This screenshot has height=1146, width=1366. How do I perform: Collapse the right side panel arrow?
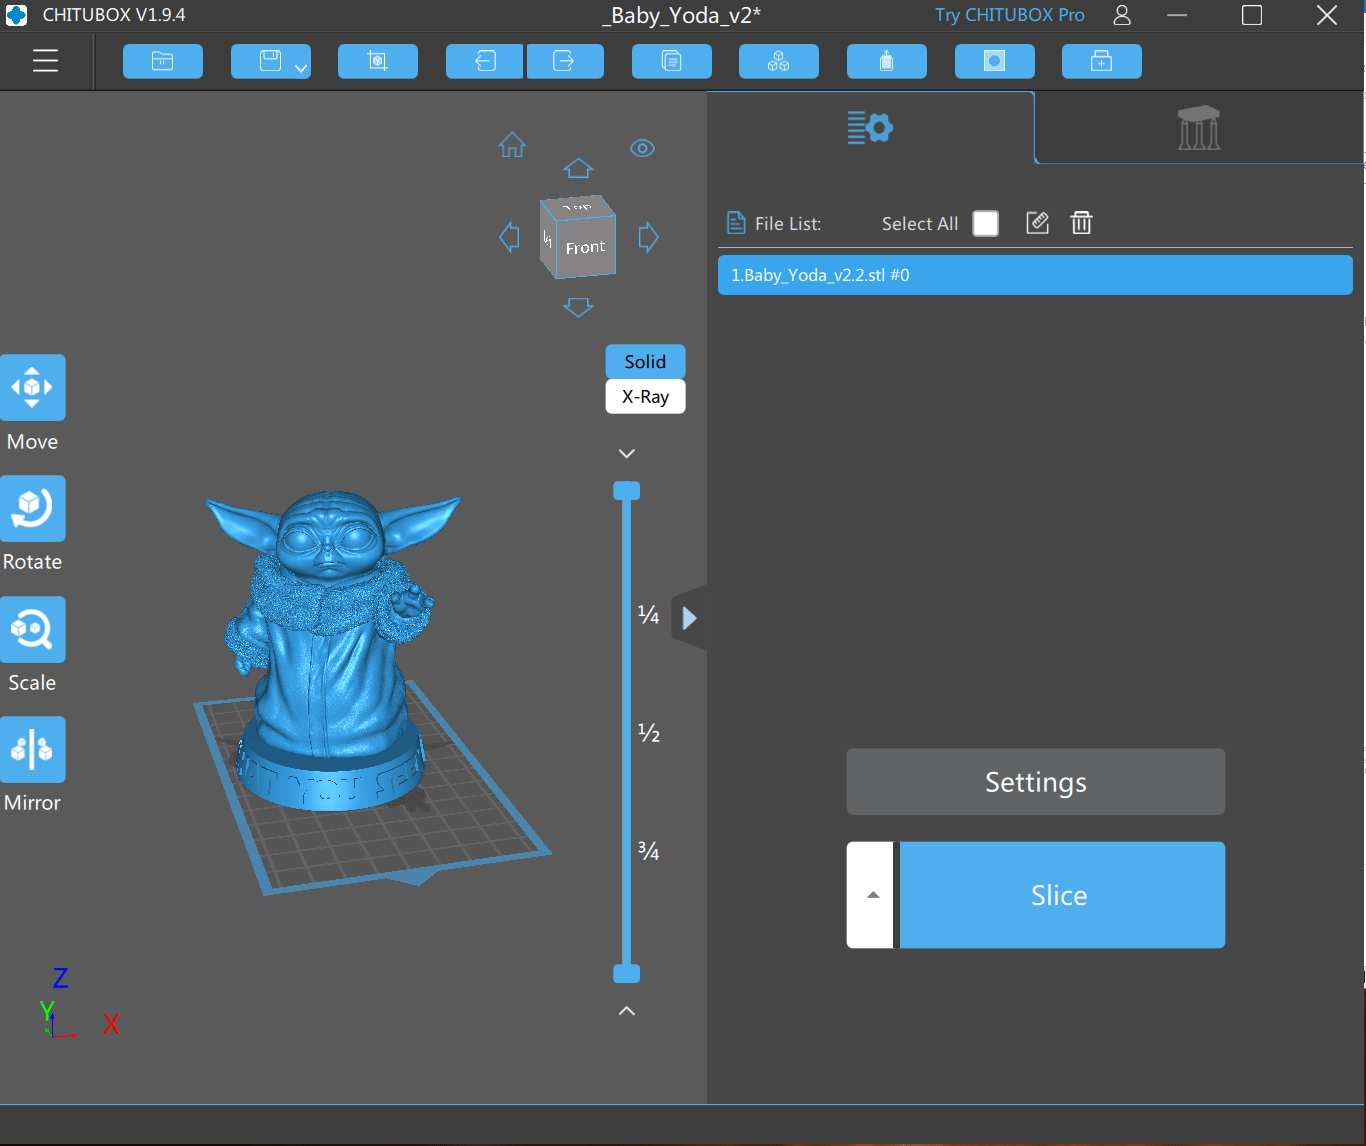(689, 618)
